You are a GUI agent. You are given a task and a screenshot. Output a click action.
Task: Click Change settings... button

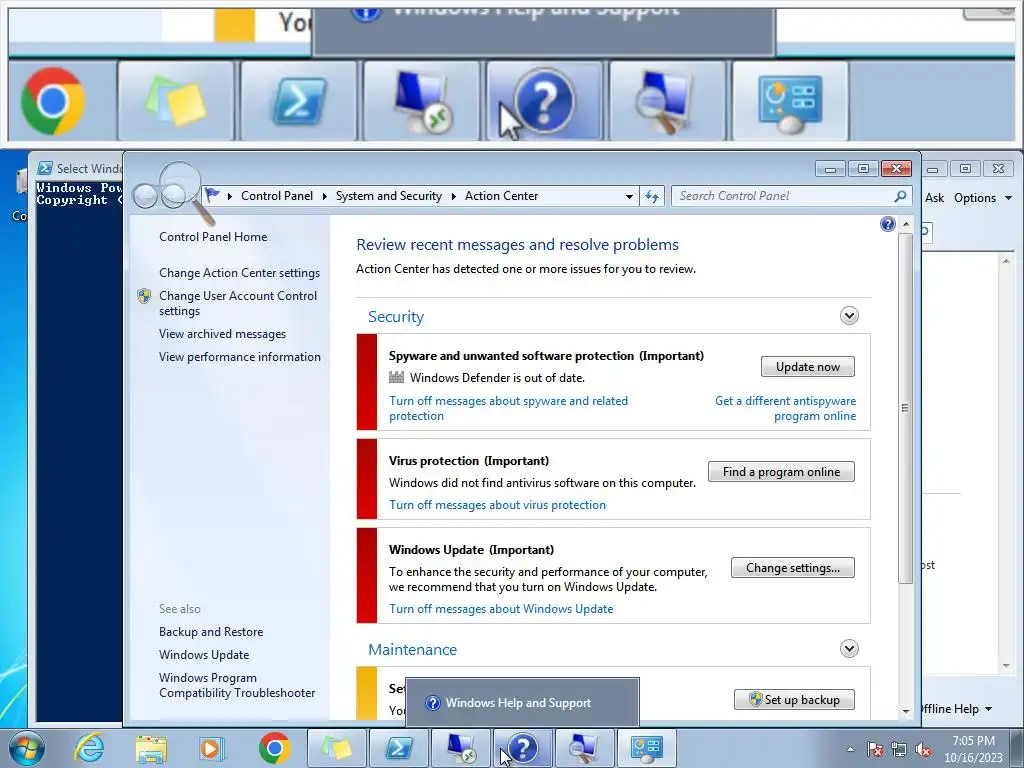793,568
